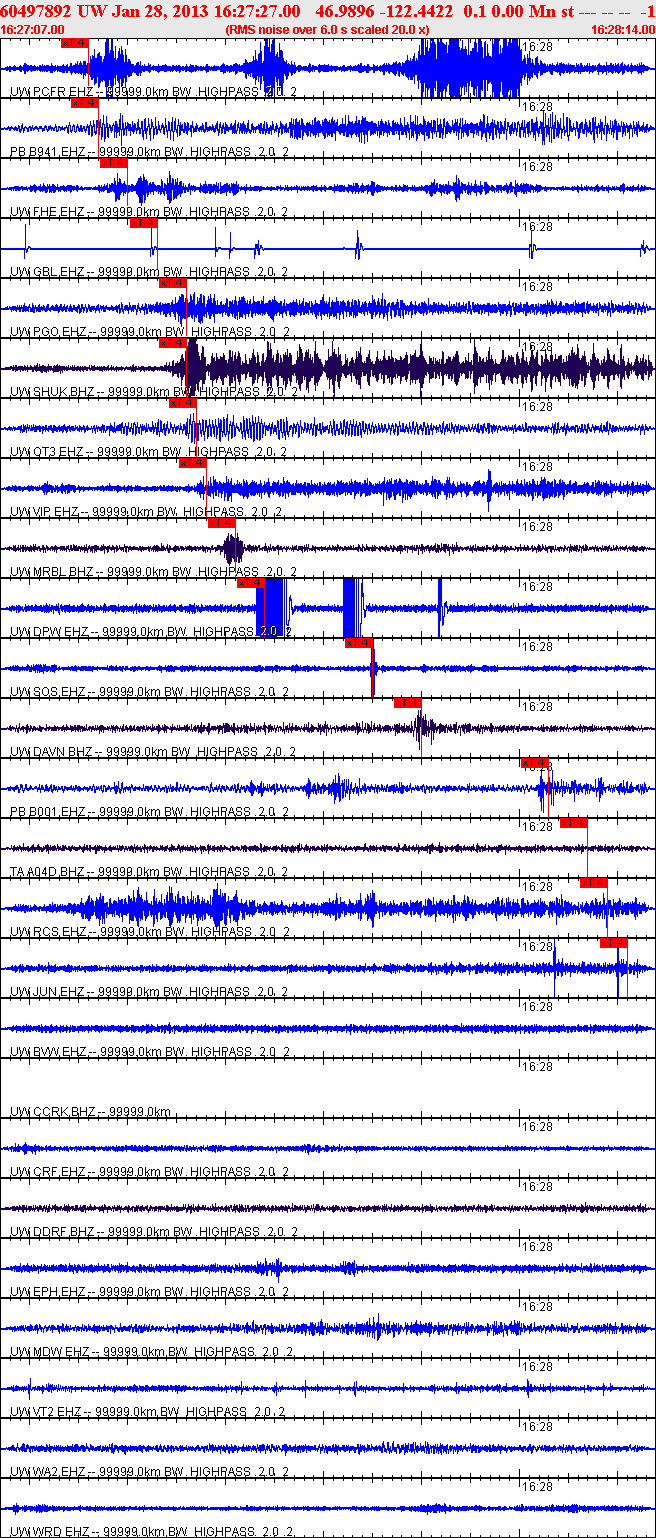Click the red pick flag on DPW trace
Viewport: 656px width, 1538px height.
[251, 583]
